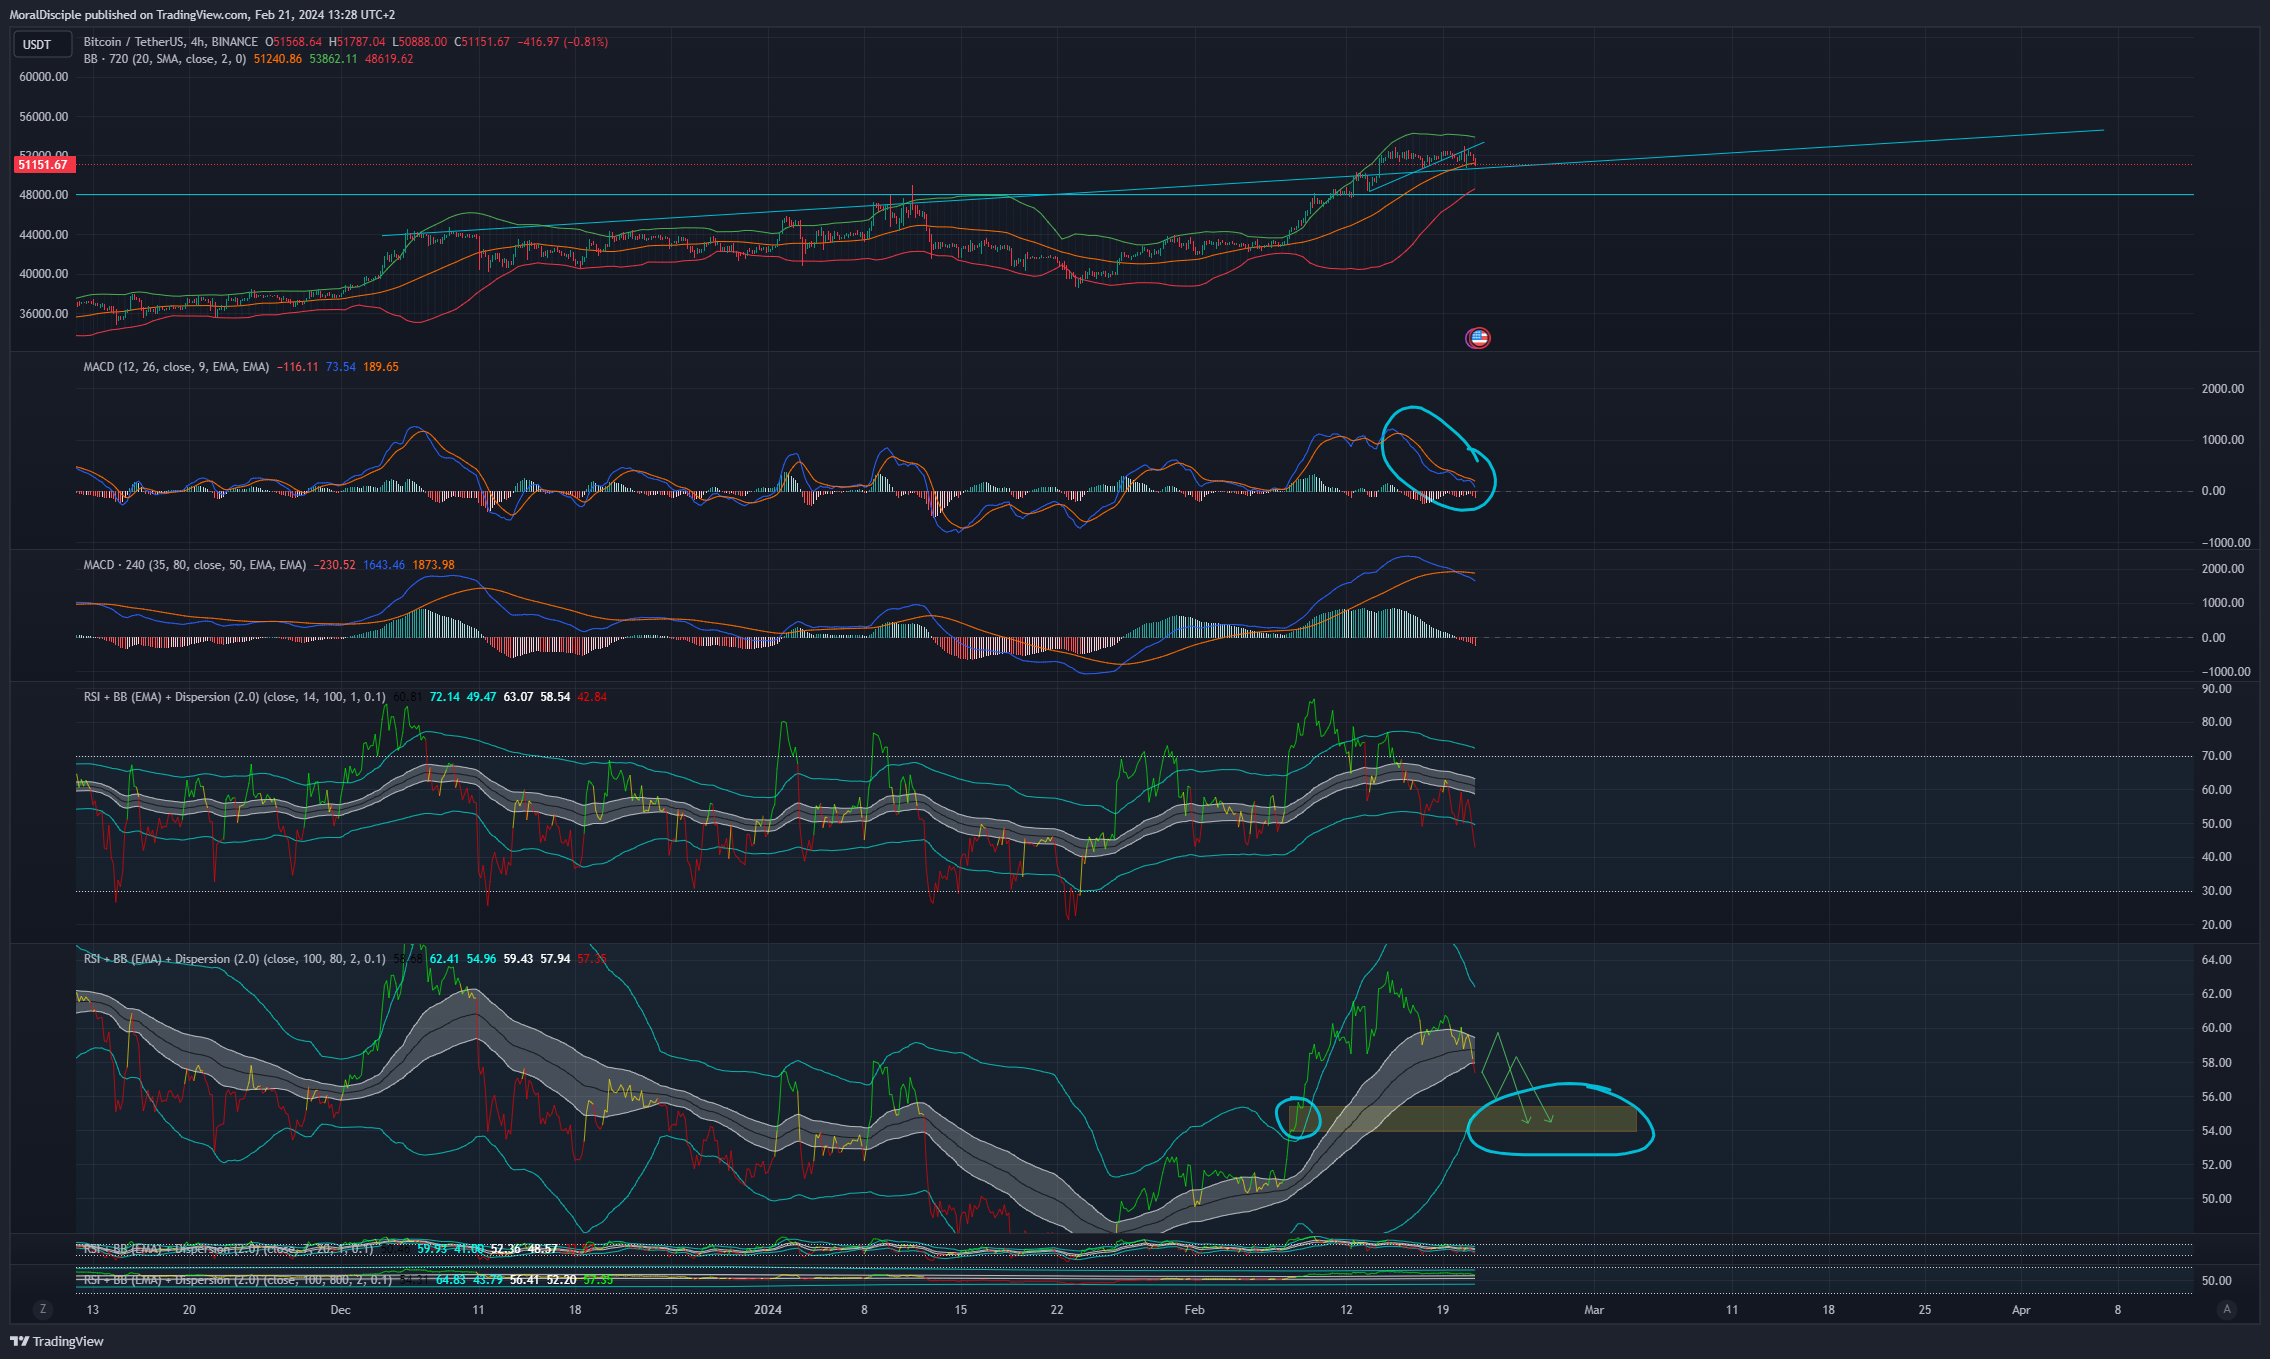
Task: Click the Feb label on the time axis
Action: (x=1194, y=1310)
